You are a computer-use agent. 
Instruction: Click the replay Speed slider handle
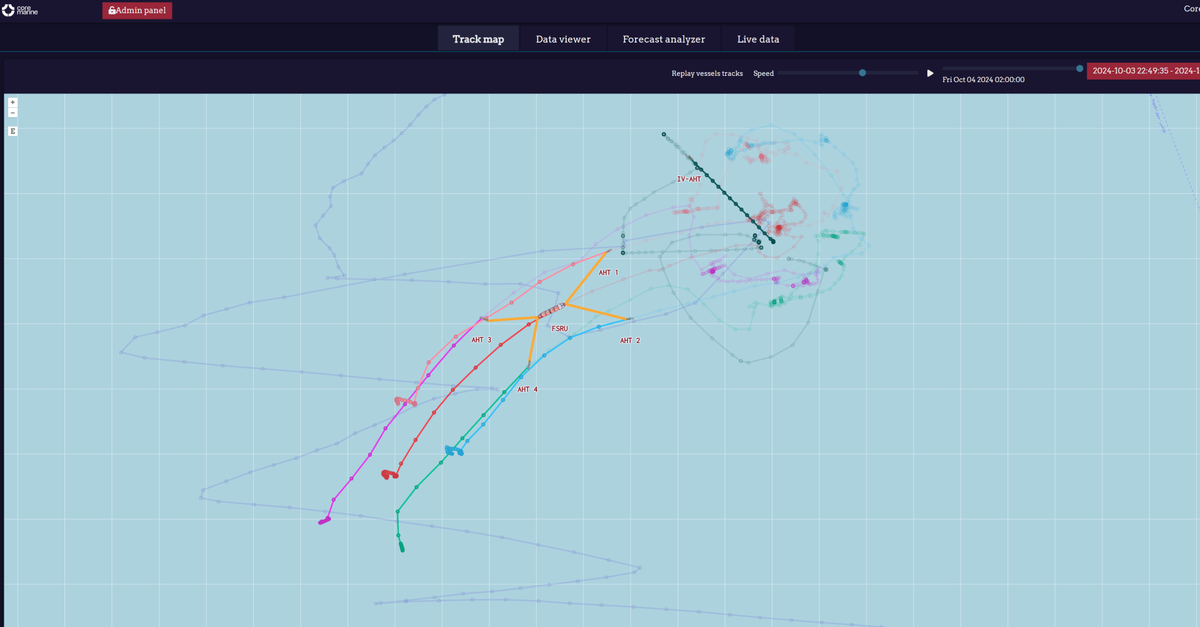tap(862, 72)
